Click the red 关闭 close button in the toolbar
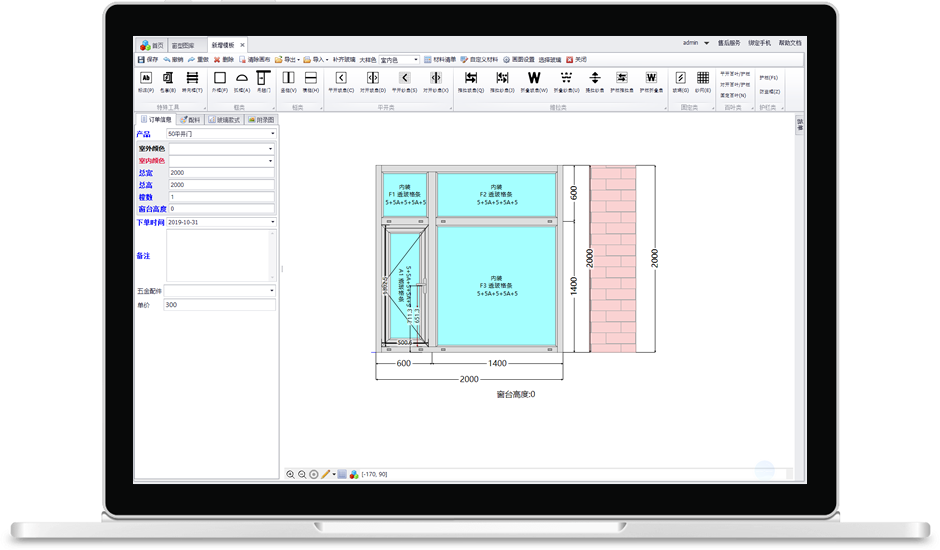 pyautogui.click(x=577, y=60)
